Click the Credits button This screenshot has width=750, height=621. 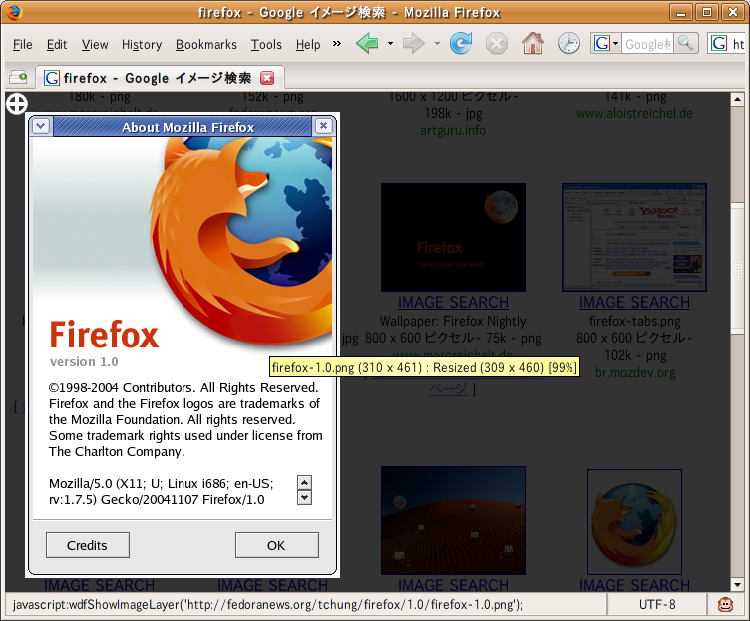88,545
